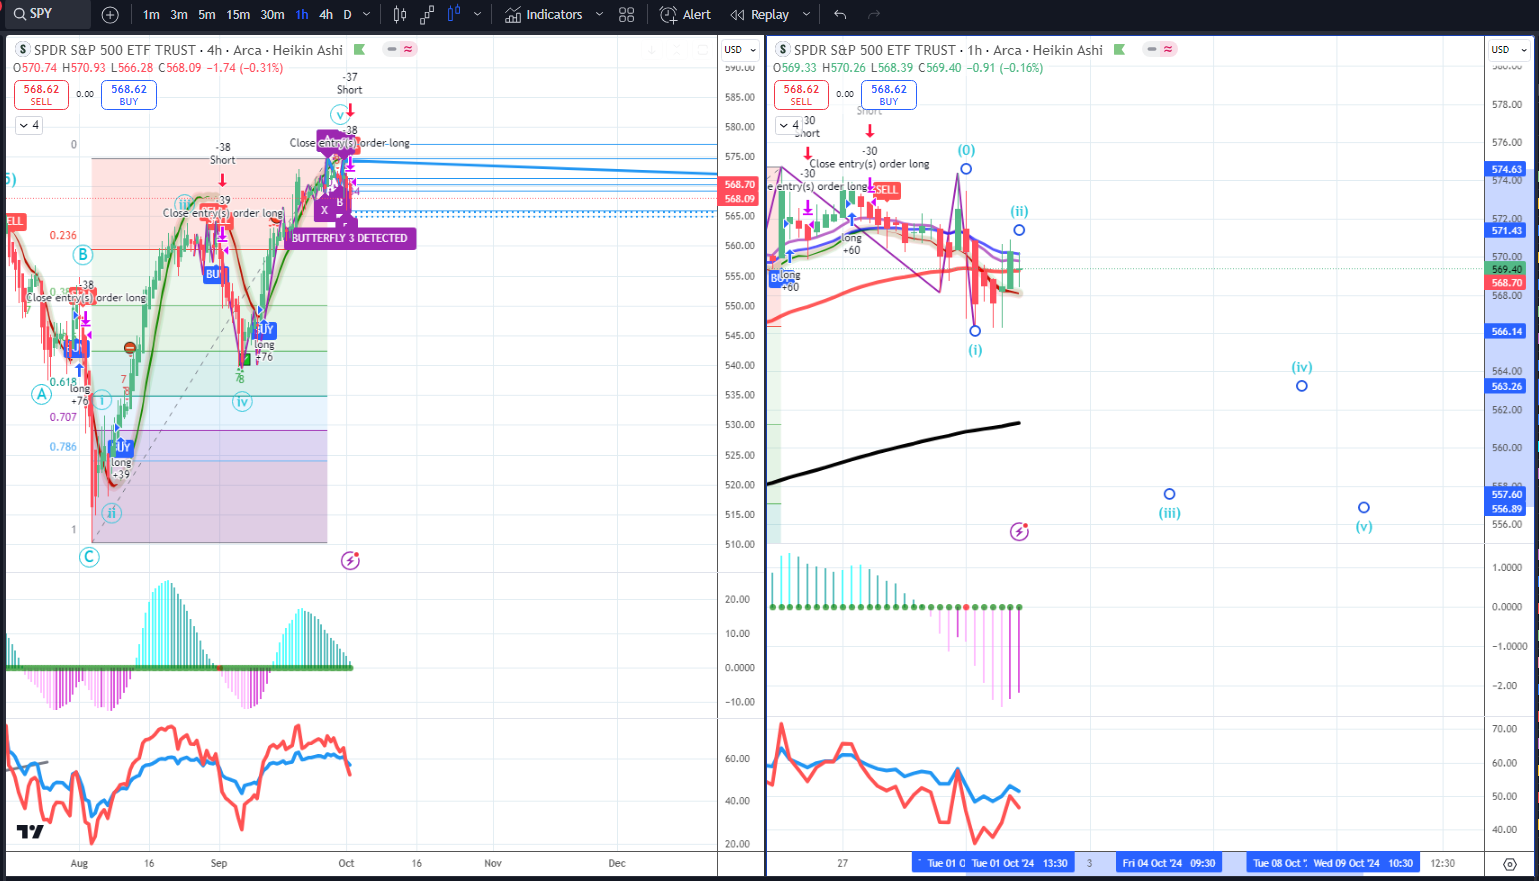1539x881 pixels.
Task: Click the step line chart style icon
Action: 427,15
